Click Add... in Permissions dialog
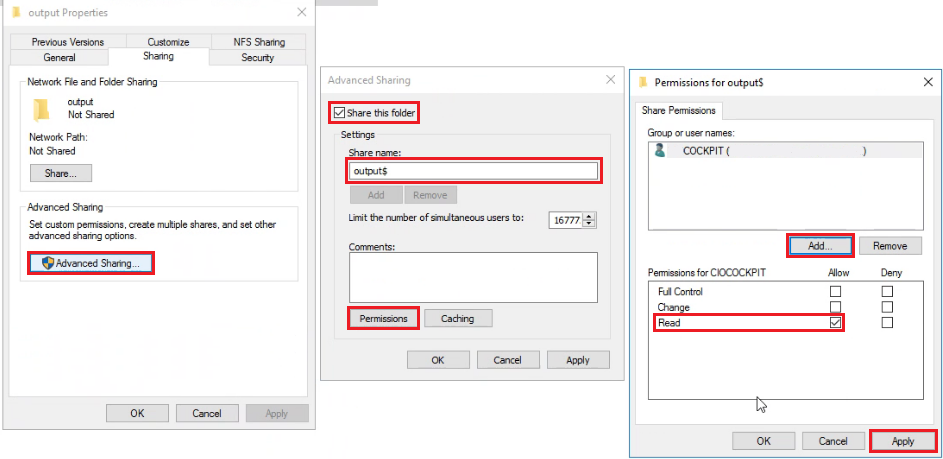943x459 pixels. click(x=820, y=245)
